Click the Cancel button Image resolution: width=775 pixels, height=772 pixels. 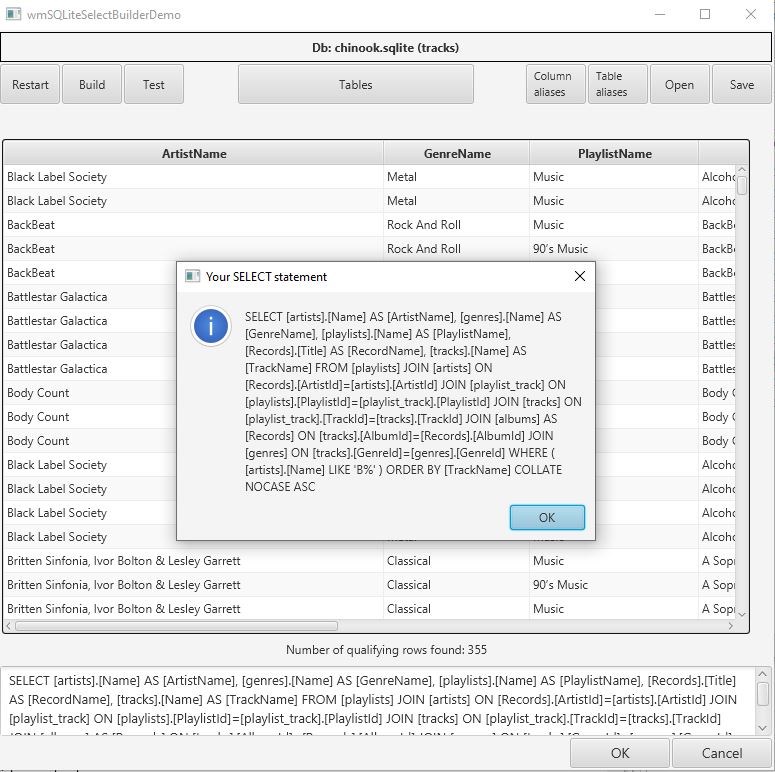coord(722,753)
